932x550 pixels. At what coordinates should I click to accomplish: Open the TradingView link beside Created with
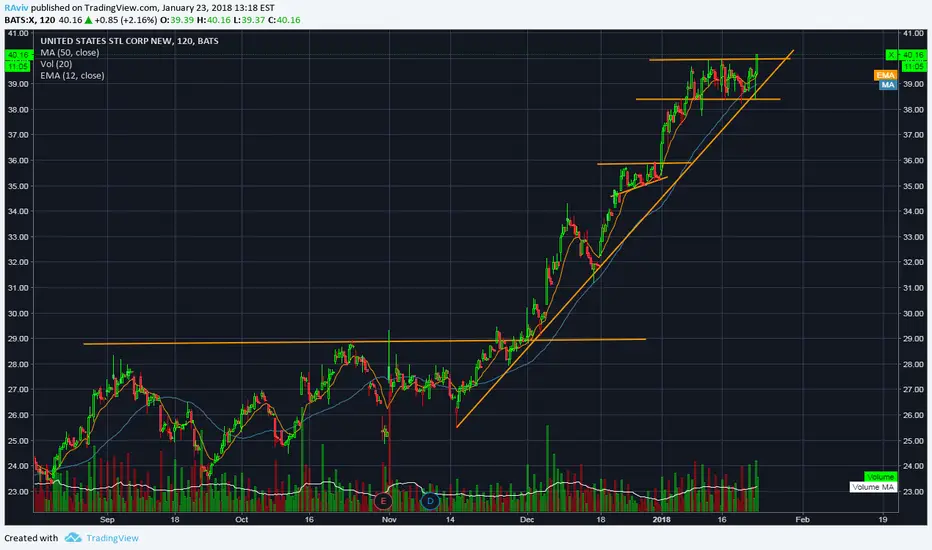pyautogui.click(x=112, y=538)
